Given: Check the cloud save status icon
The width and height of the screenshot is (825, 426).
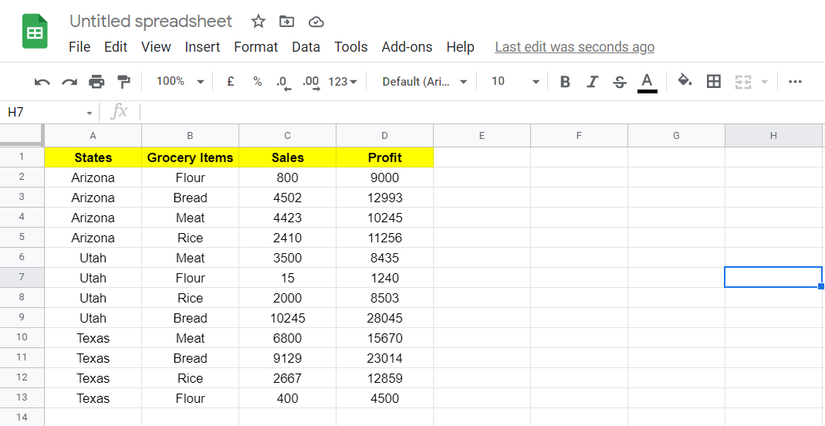Looking at the screenshot, I should pos(316,22).
